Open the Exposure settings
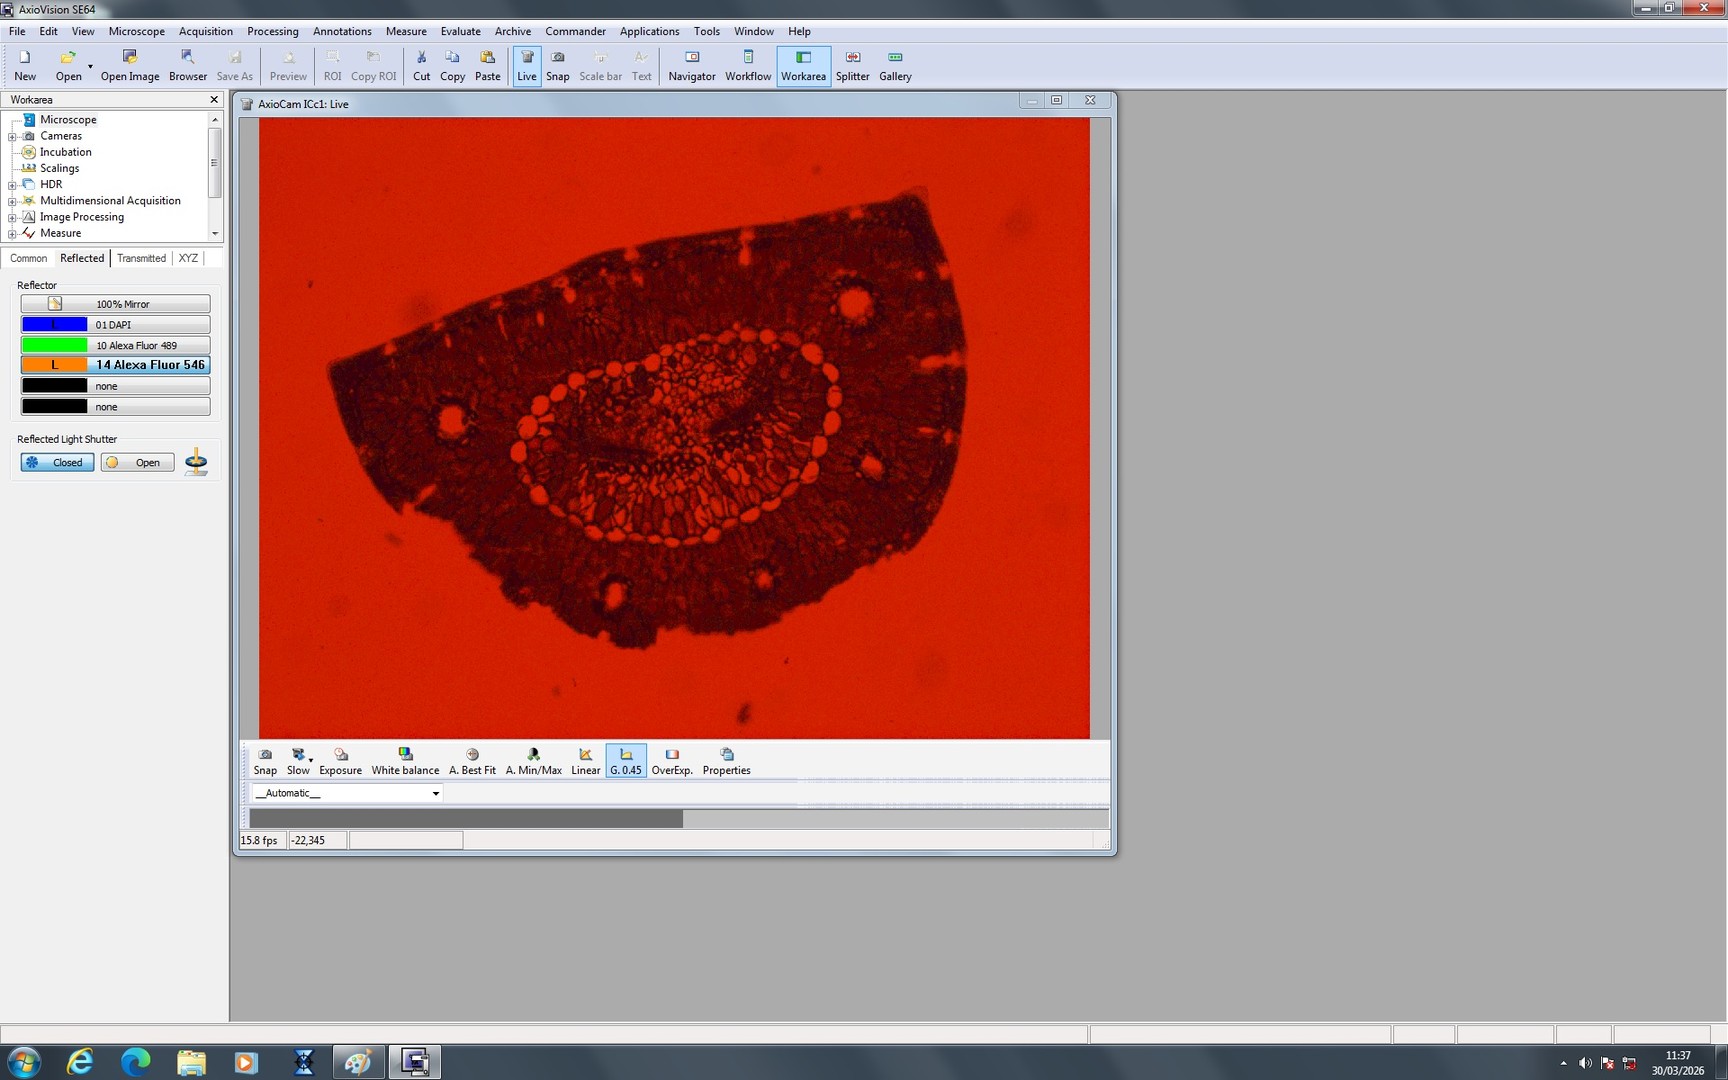The width and height of the screenshot is (1728, 1080). tap(340, 760)
